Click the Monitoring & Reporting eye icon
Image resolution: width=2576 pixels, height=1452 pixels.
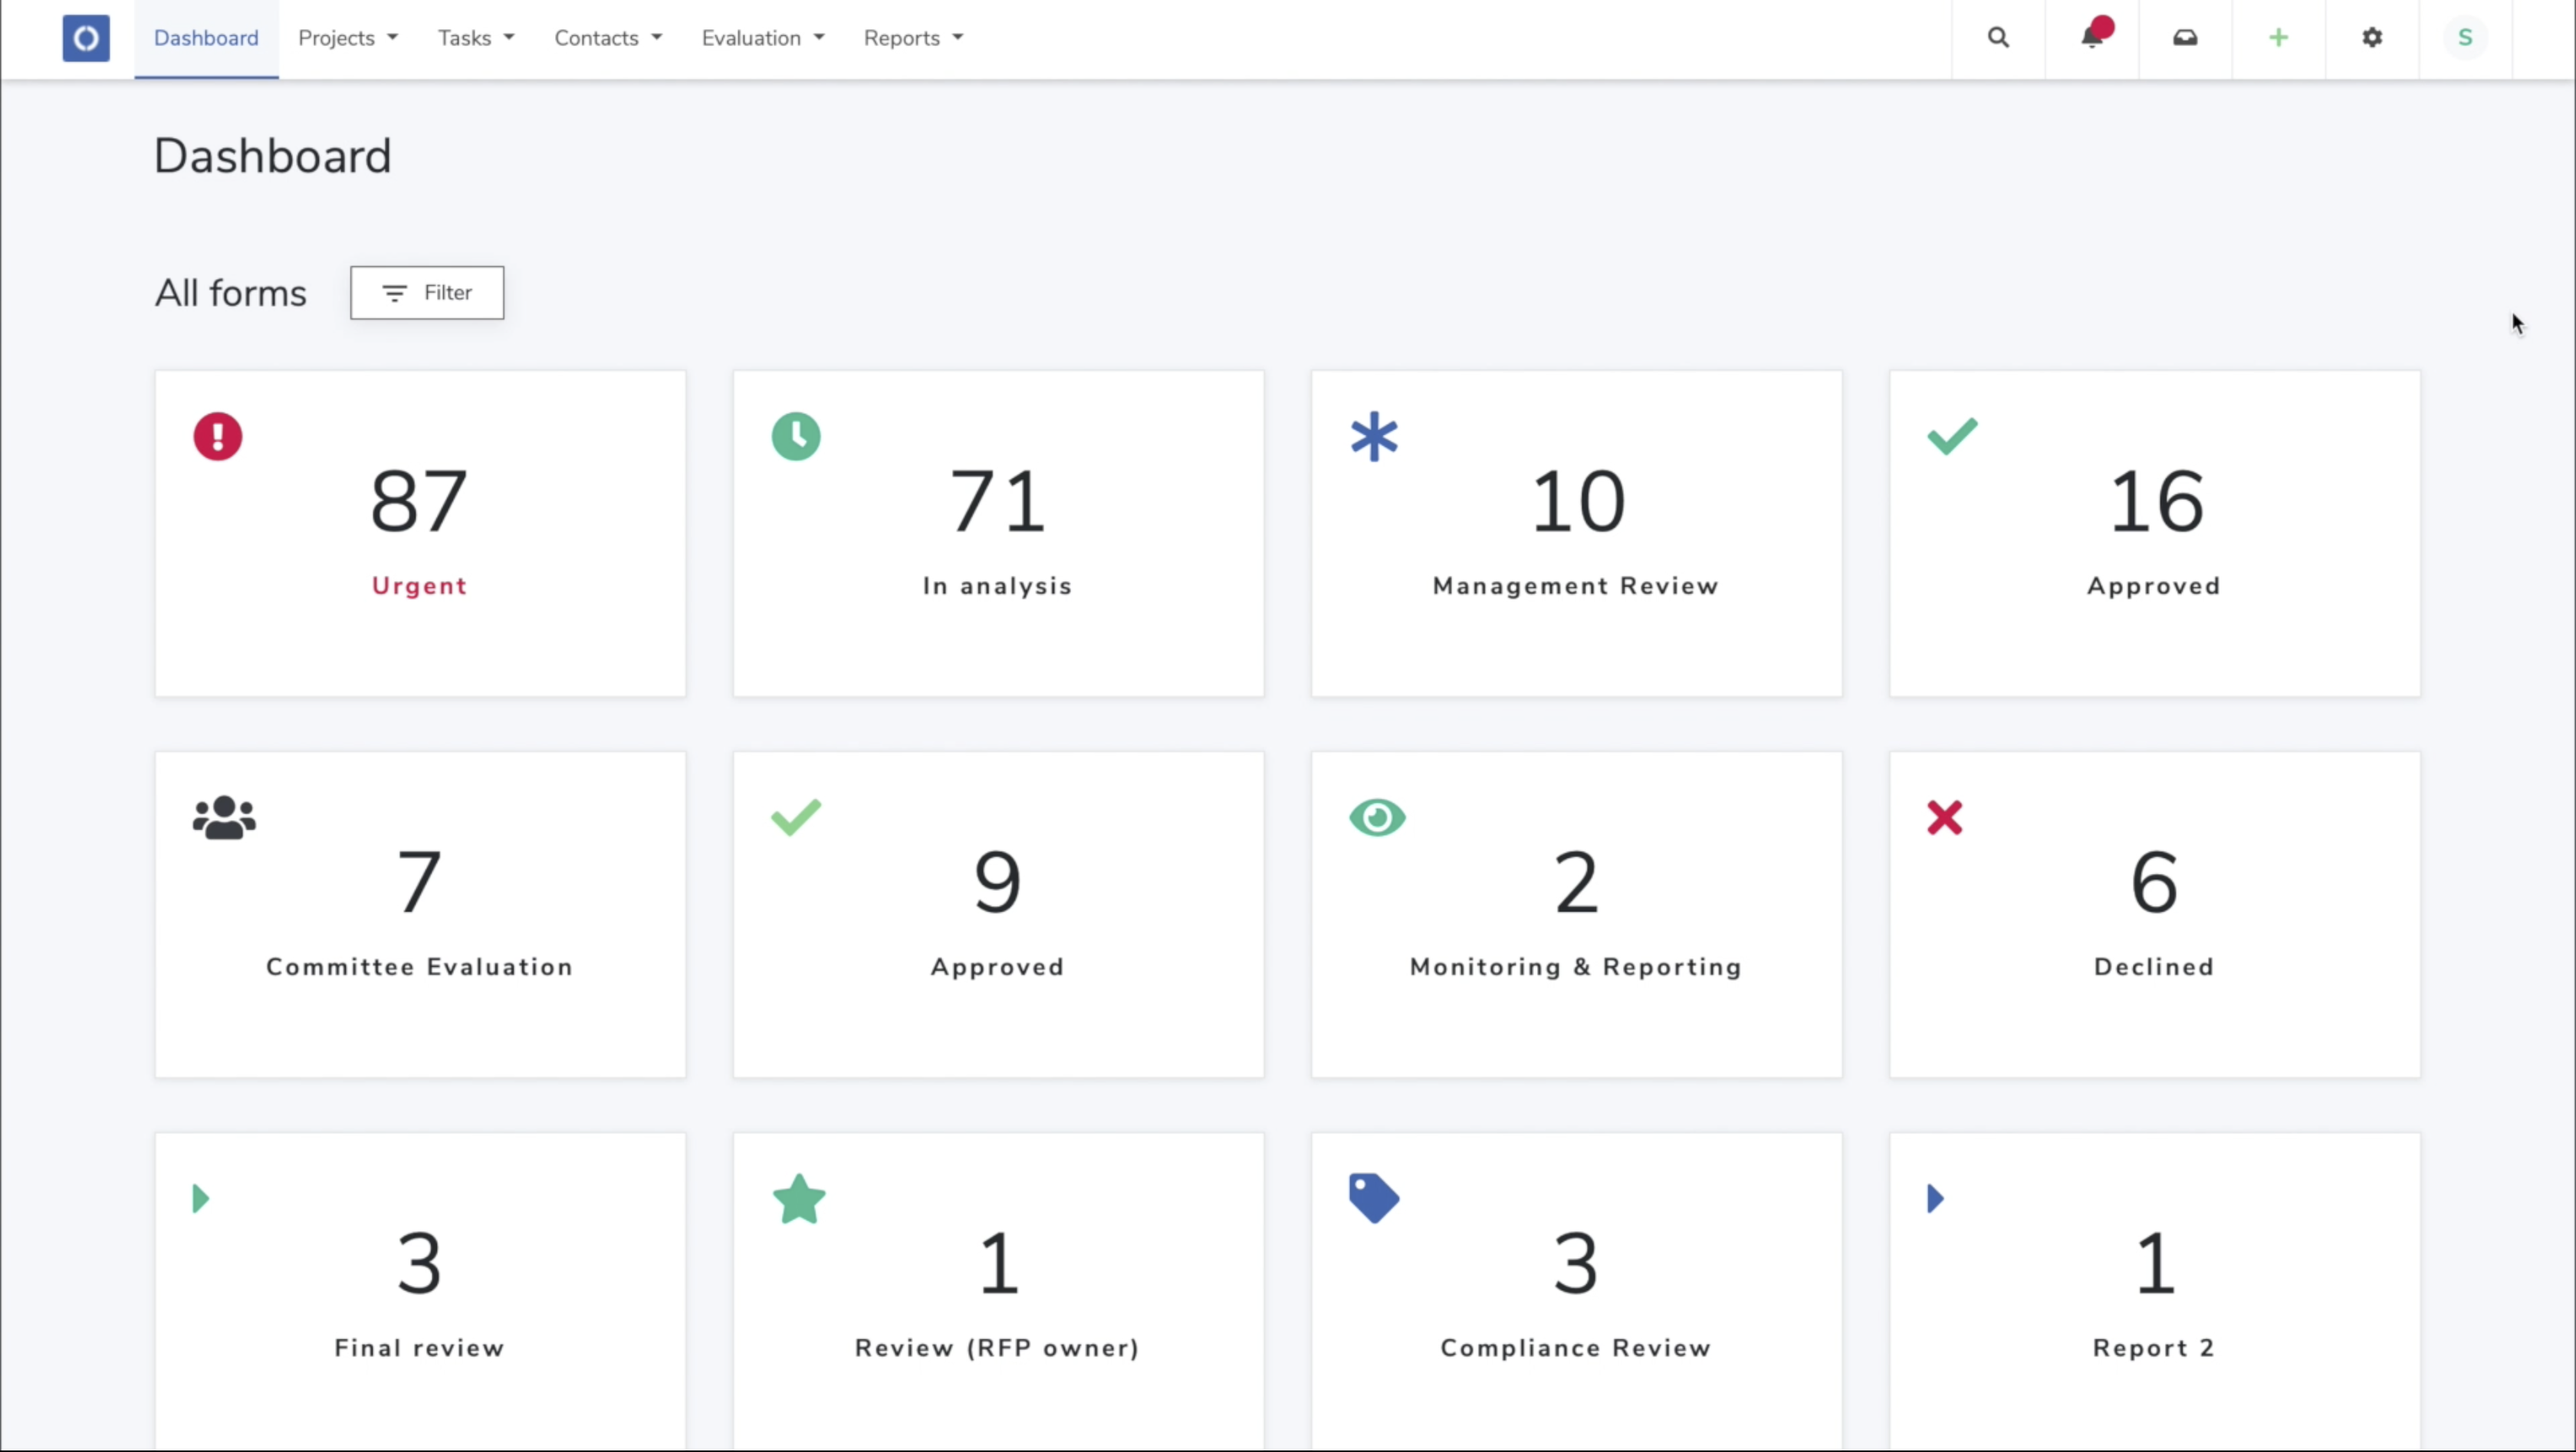[x=1377, y=817]
